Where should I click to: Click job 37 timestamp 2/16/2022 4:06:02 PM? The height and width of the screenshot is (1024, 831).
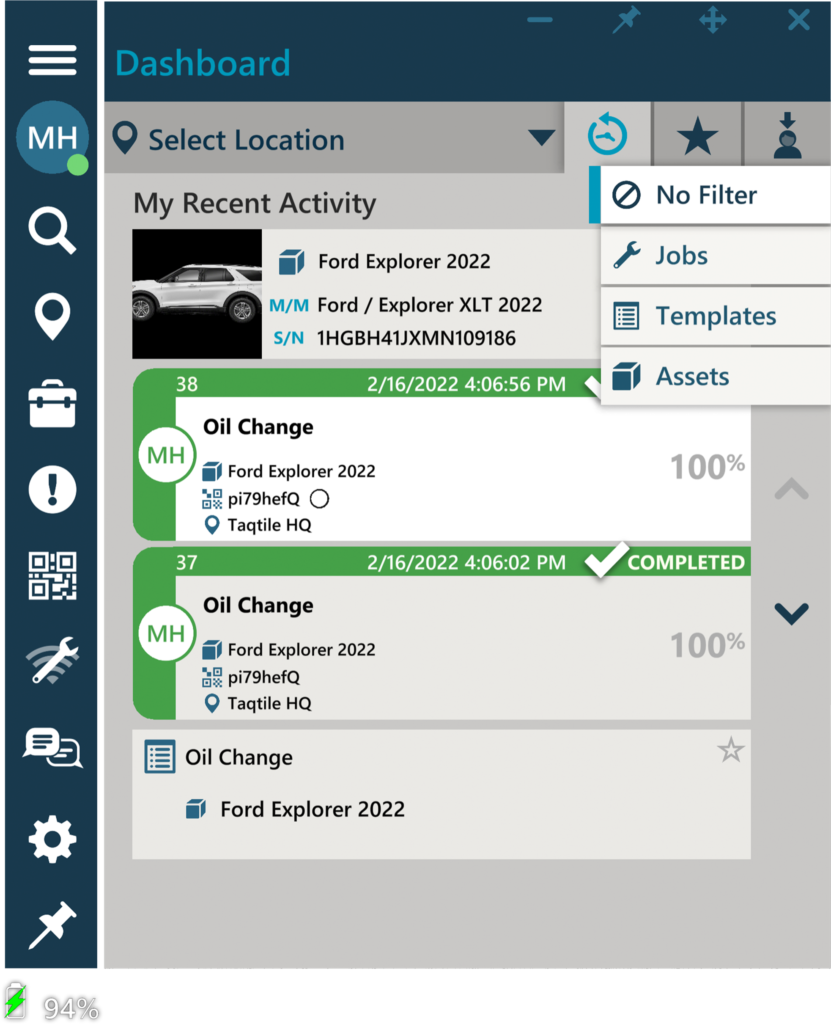pos(466,562)
